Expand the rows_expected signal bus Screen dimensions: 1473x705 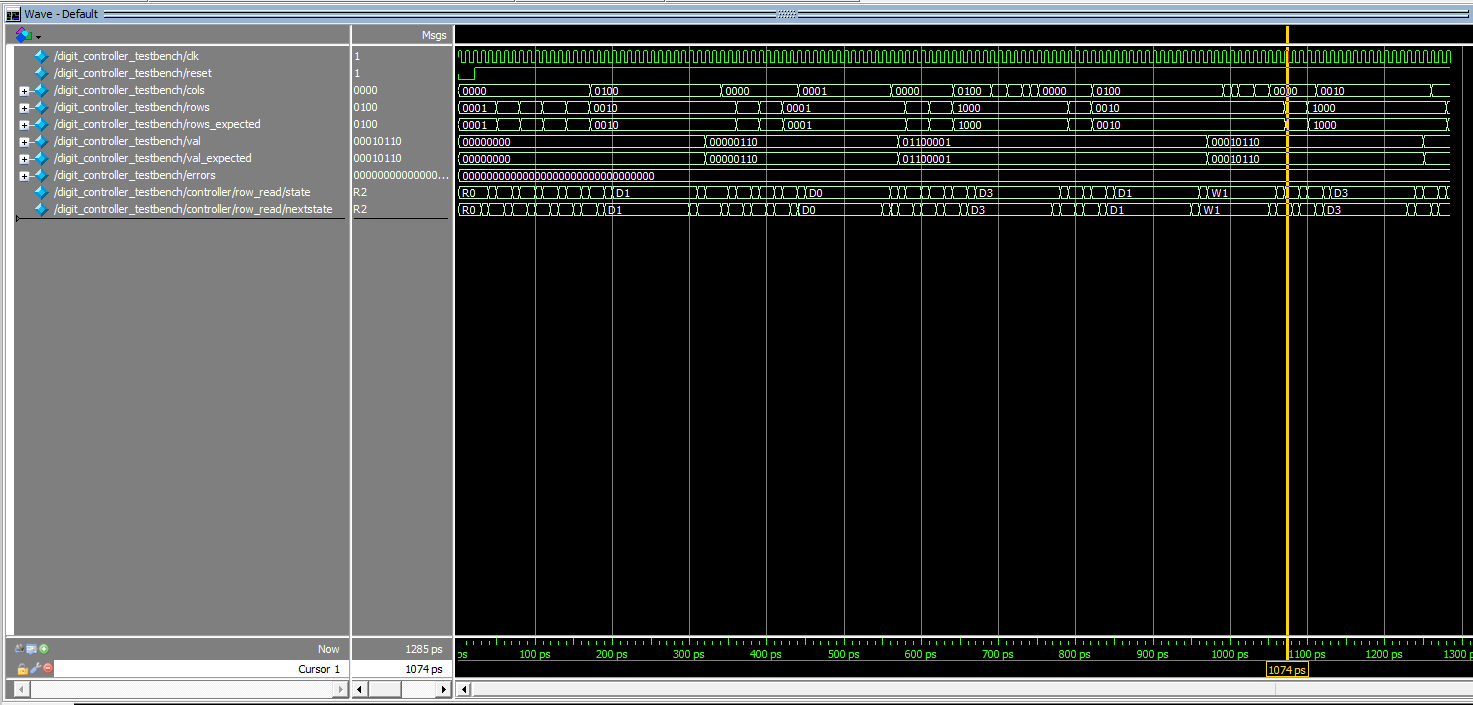coord(24,125)
